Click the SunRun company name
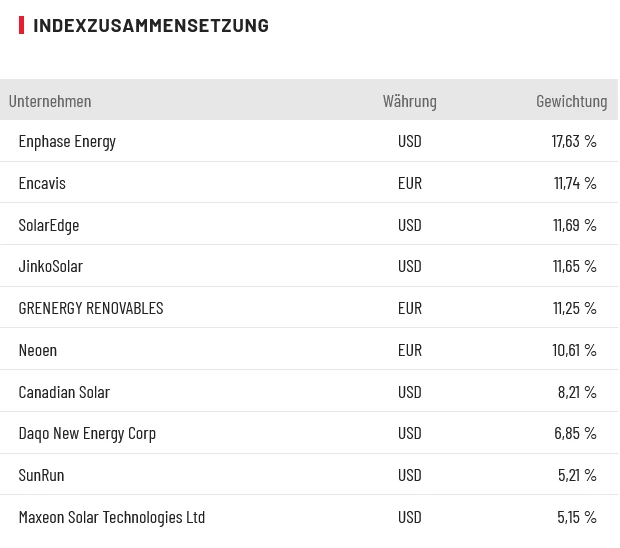Image resolution: width=620 pixels, height=548 pixels. click(41, 475)
